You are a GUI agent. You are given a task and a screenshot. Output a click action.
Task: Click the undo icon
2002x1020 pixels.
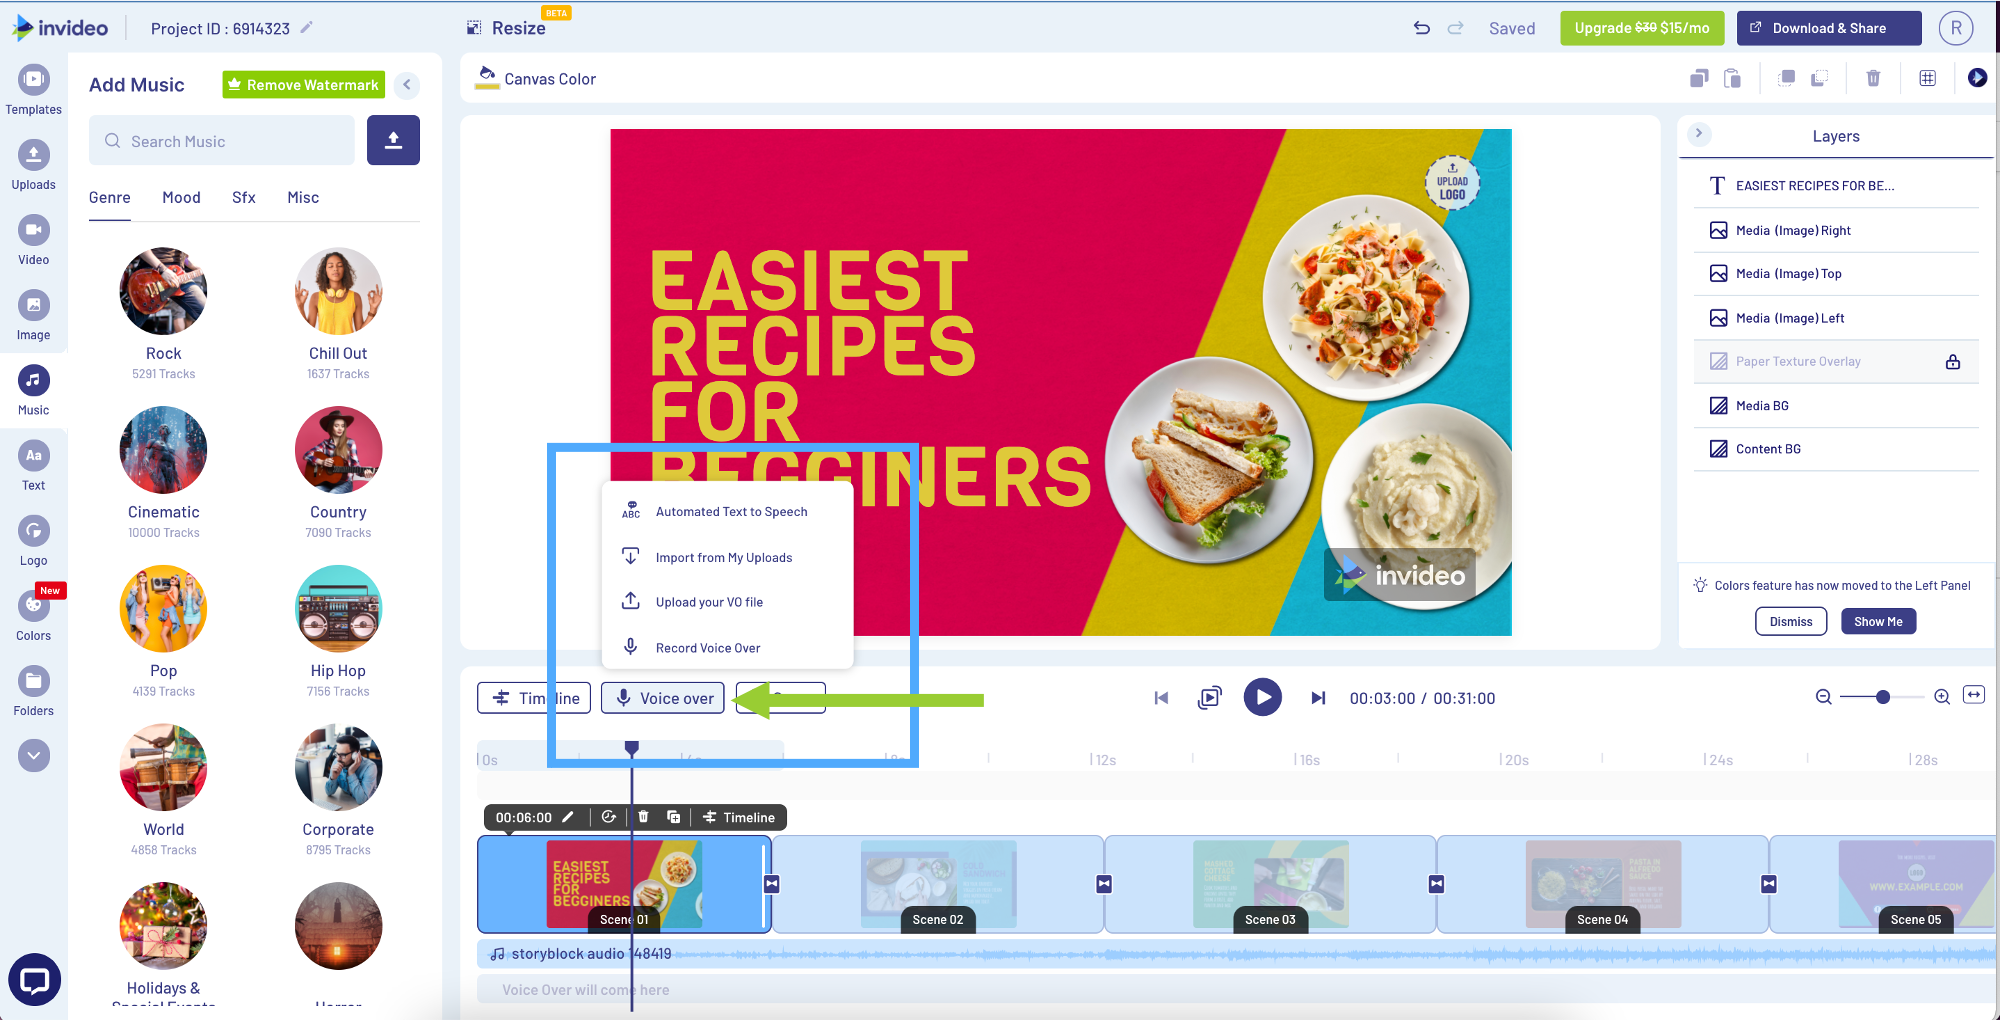1421,28
